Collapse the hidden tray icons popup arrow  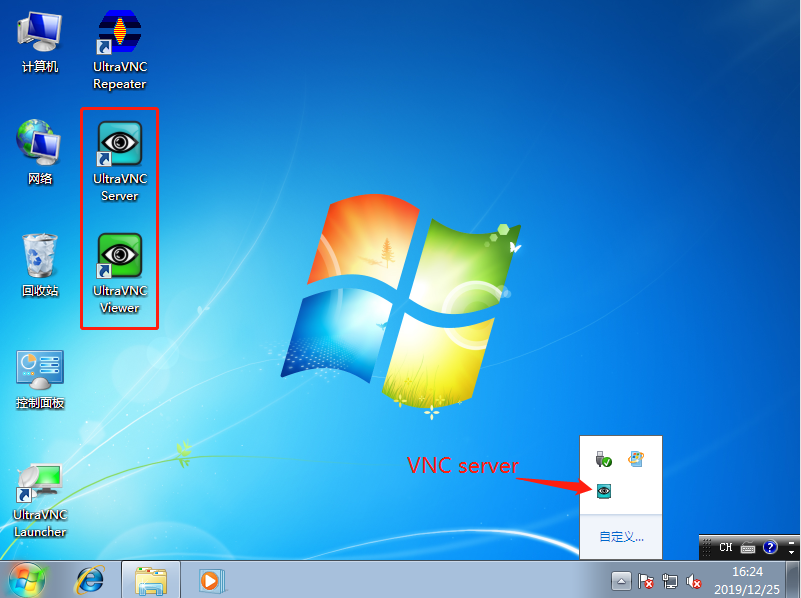621,581
